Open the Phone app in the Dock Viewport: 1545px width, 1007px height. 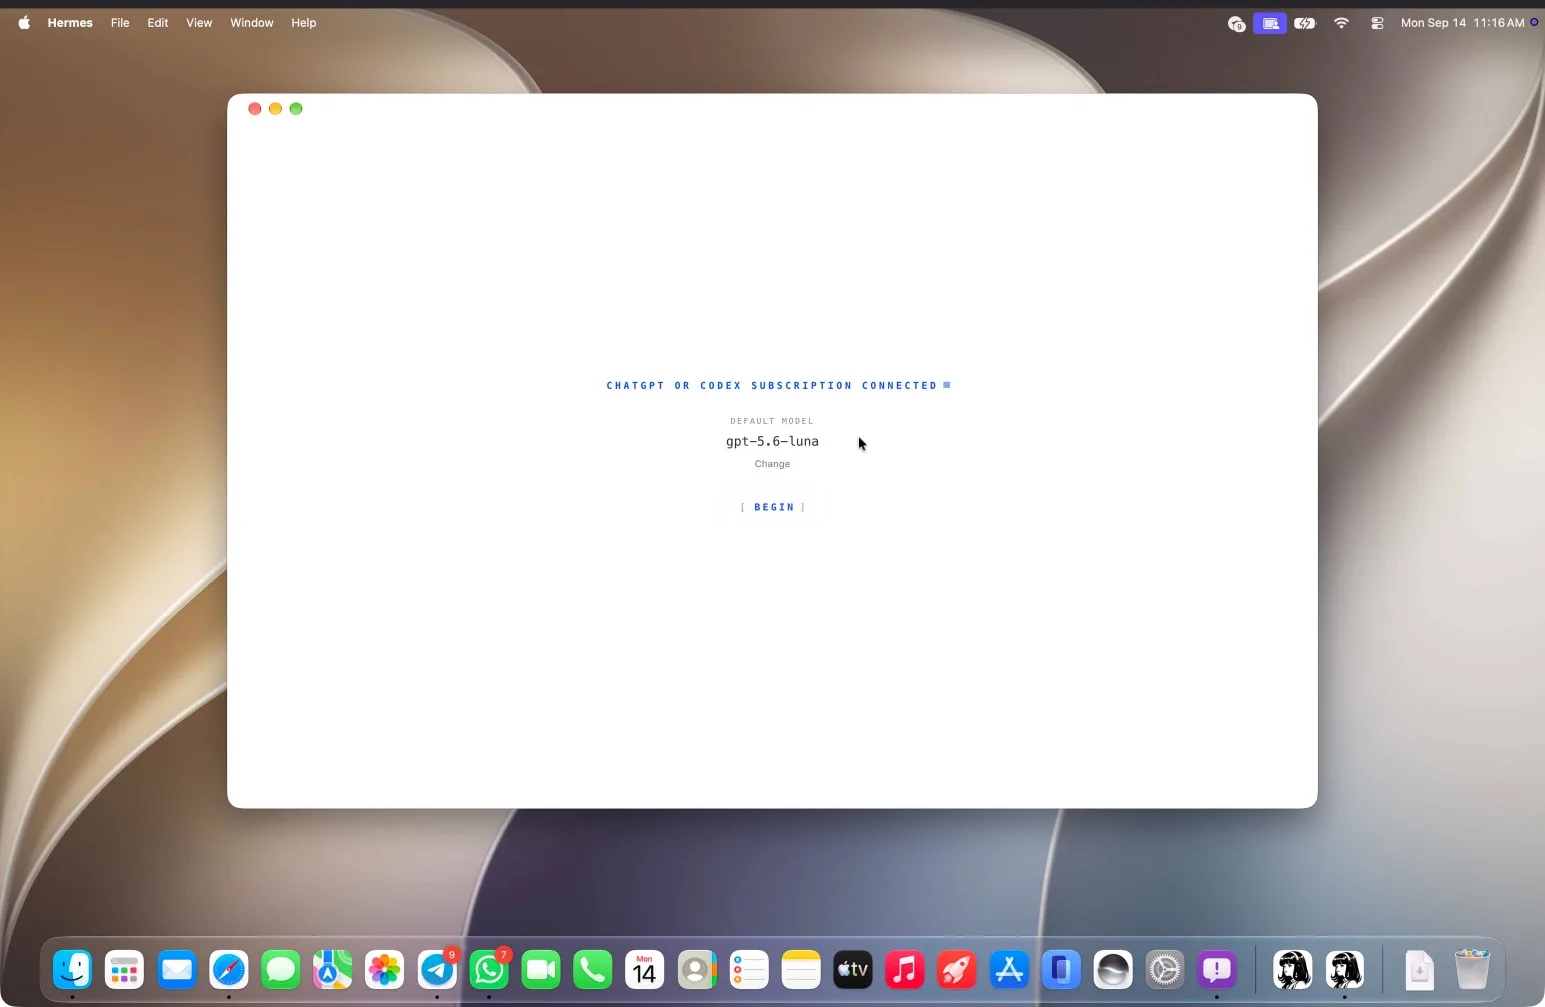tap(593, 969)
